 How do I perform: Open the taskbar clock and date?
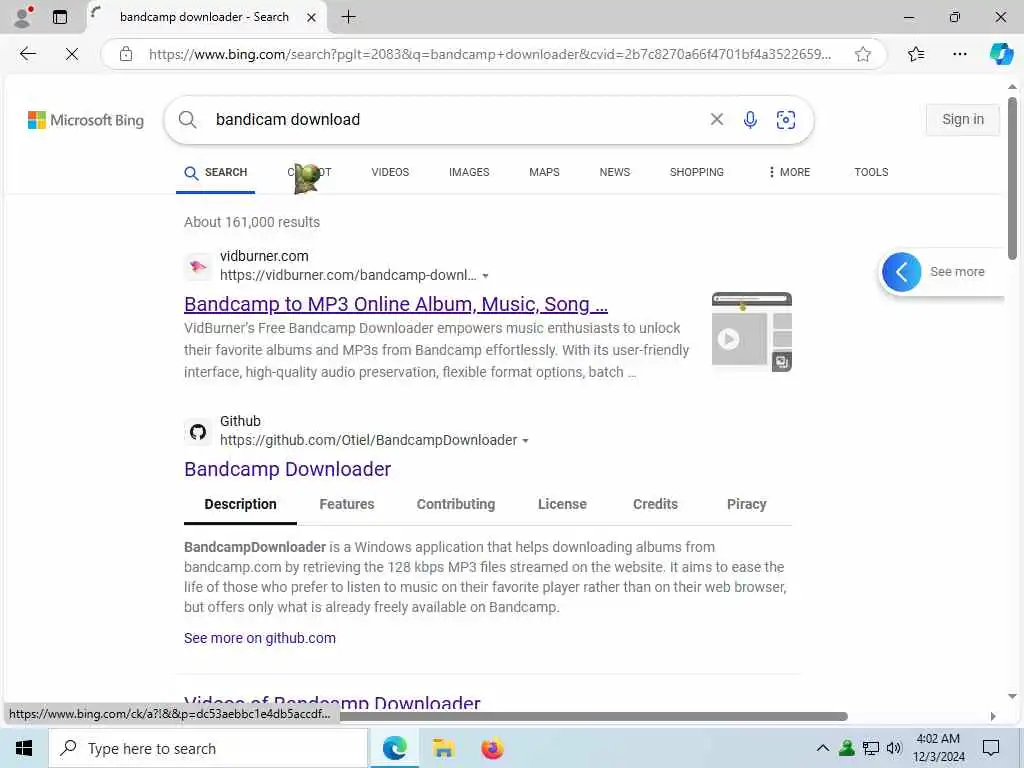point(938,748)
